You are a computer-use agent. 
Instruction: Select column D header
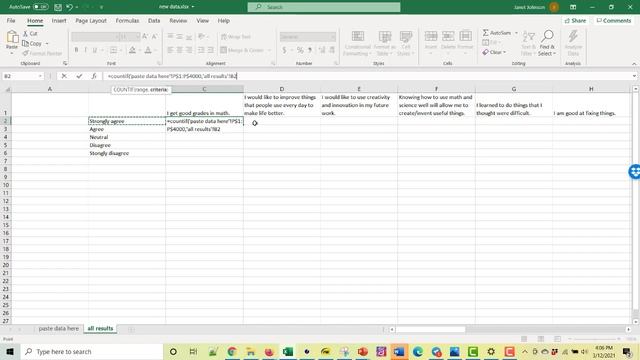[282, 89]
